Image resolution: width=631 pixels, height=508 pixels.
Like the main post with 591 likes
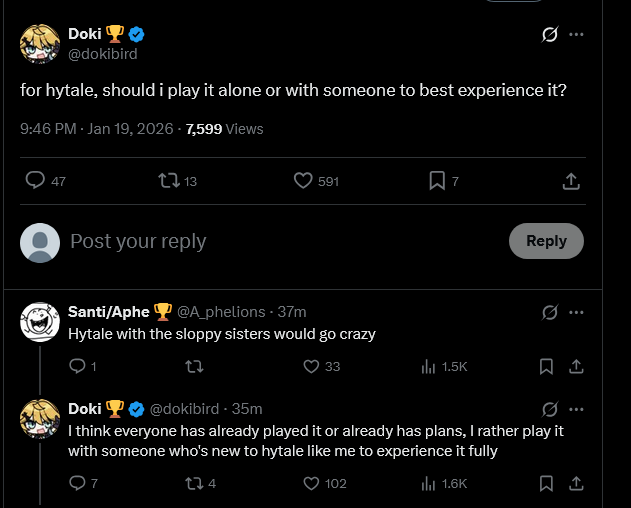pos(304,181)
